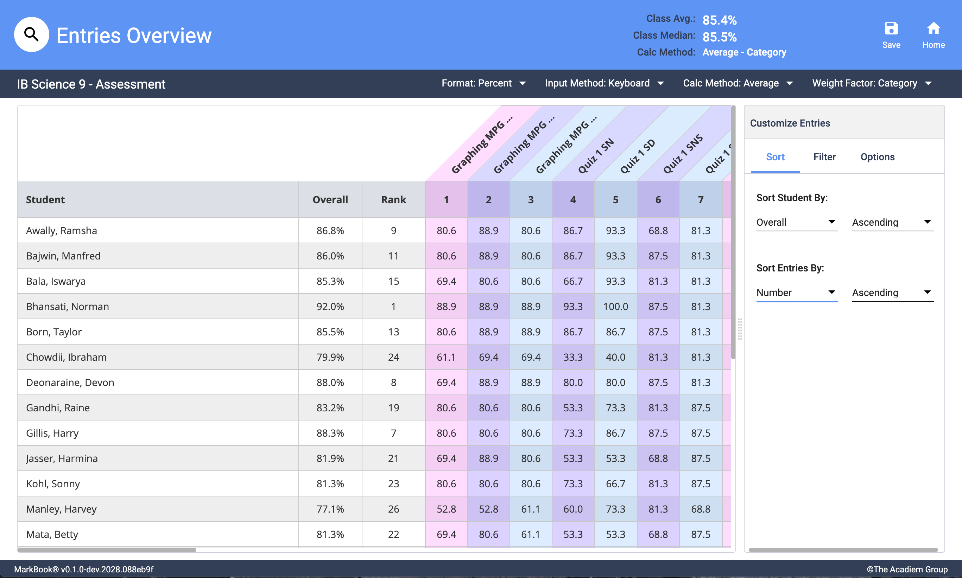The height and width of the screenshot is (578, 962).
Task: Sort by clicking the Rank column header
Action: tap(393, 200)
